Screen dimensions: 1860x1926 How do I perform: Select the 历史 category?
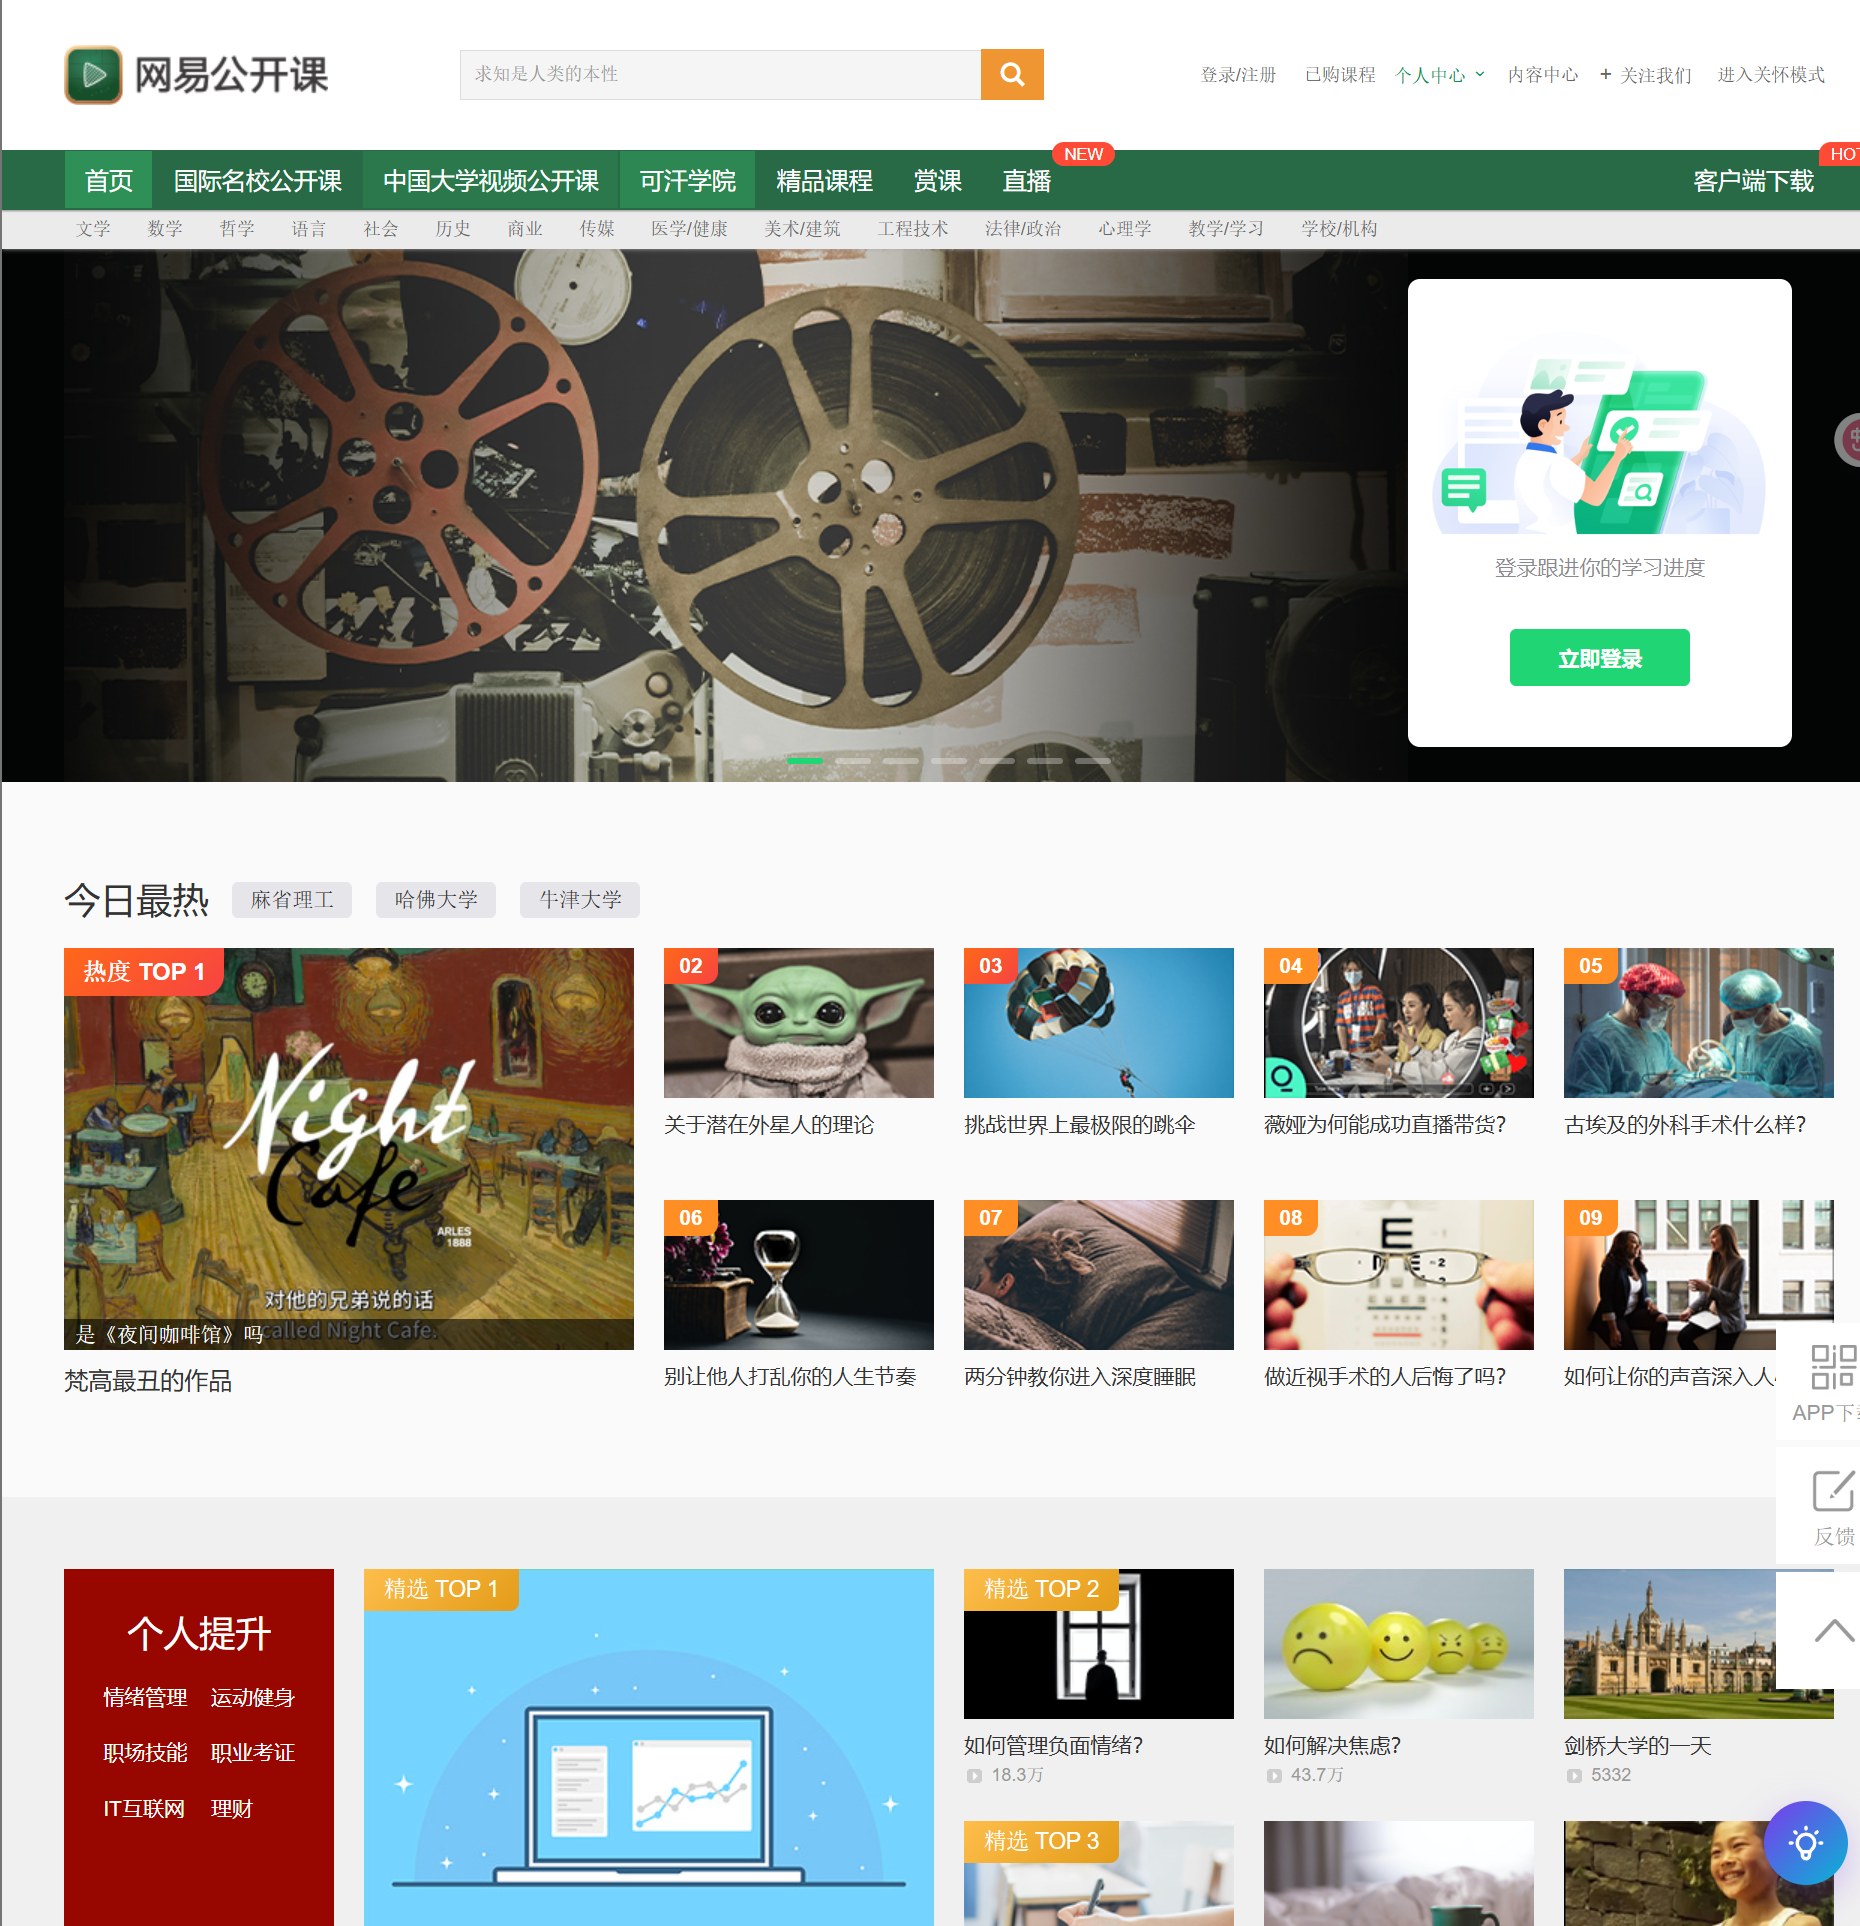[x=453, y=229]
